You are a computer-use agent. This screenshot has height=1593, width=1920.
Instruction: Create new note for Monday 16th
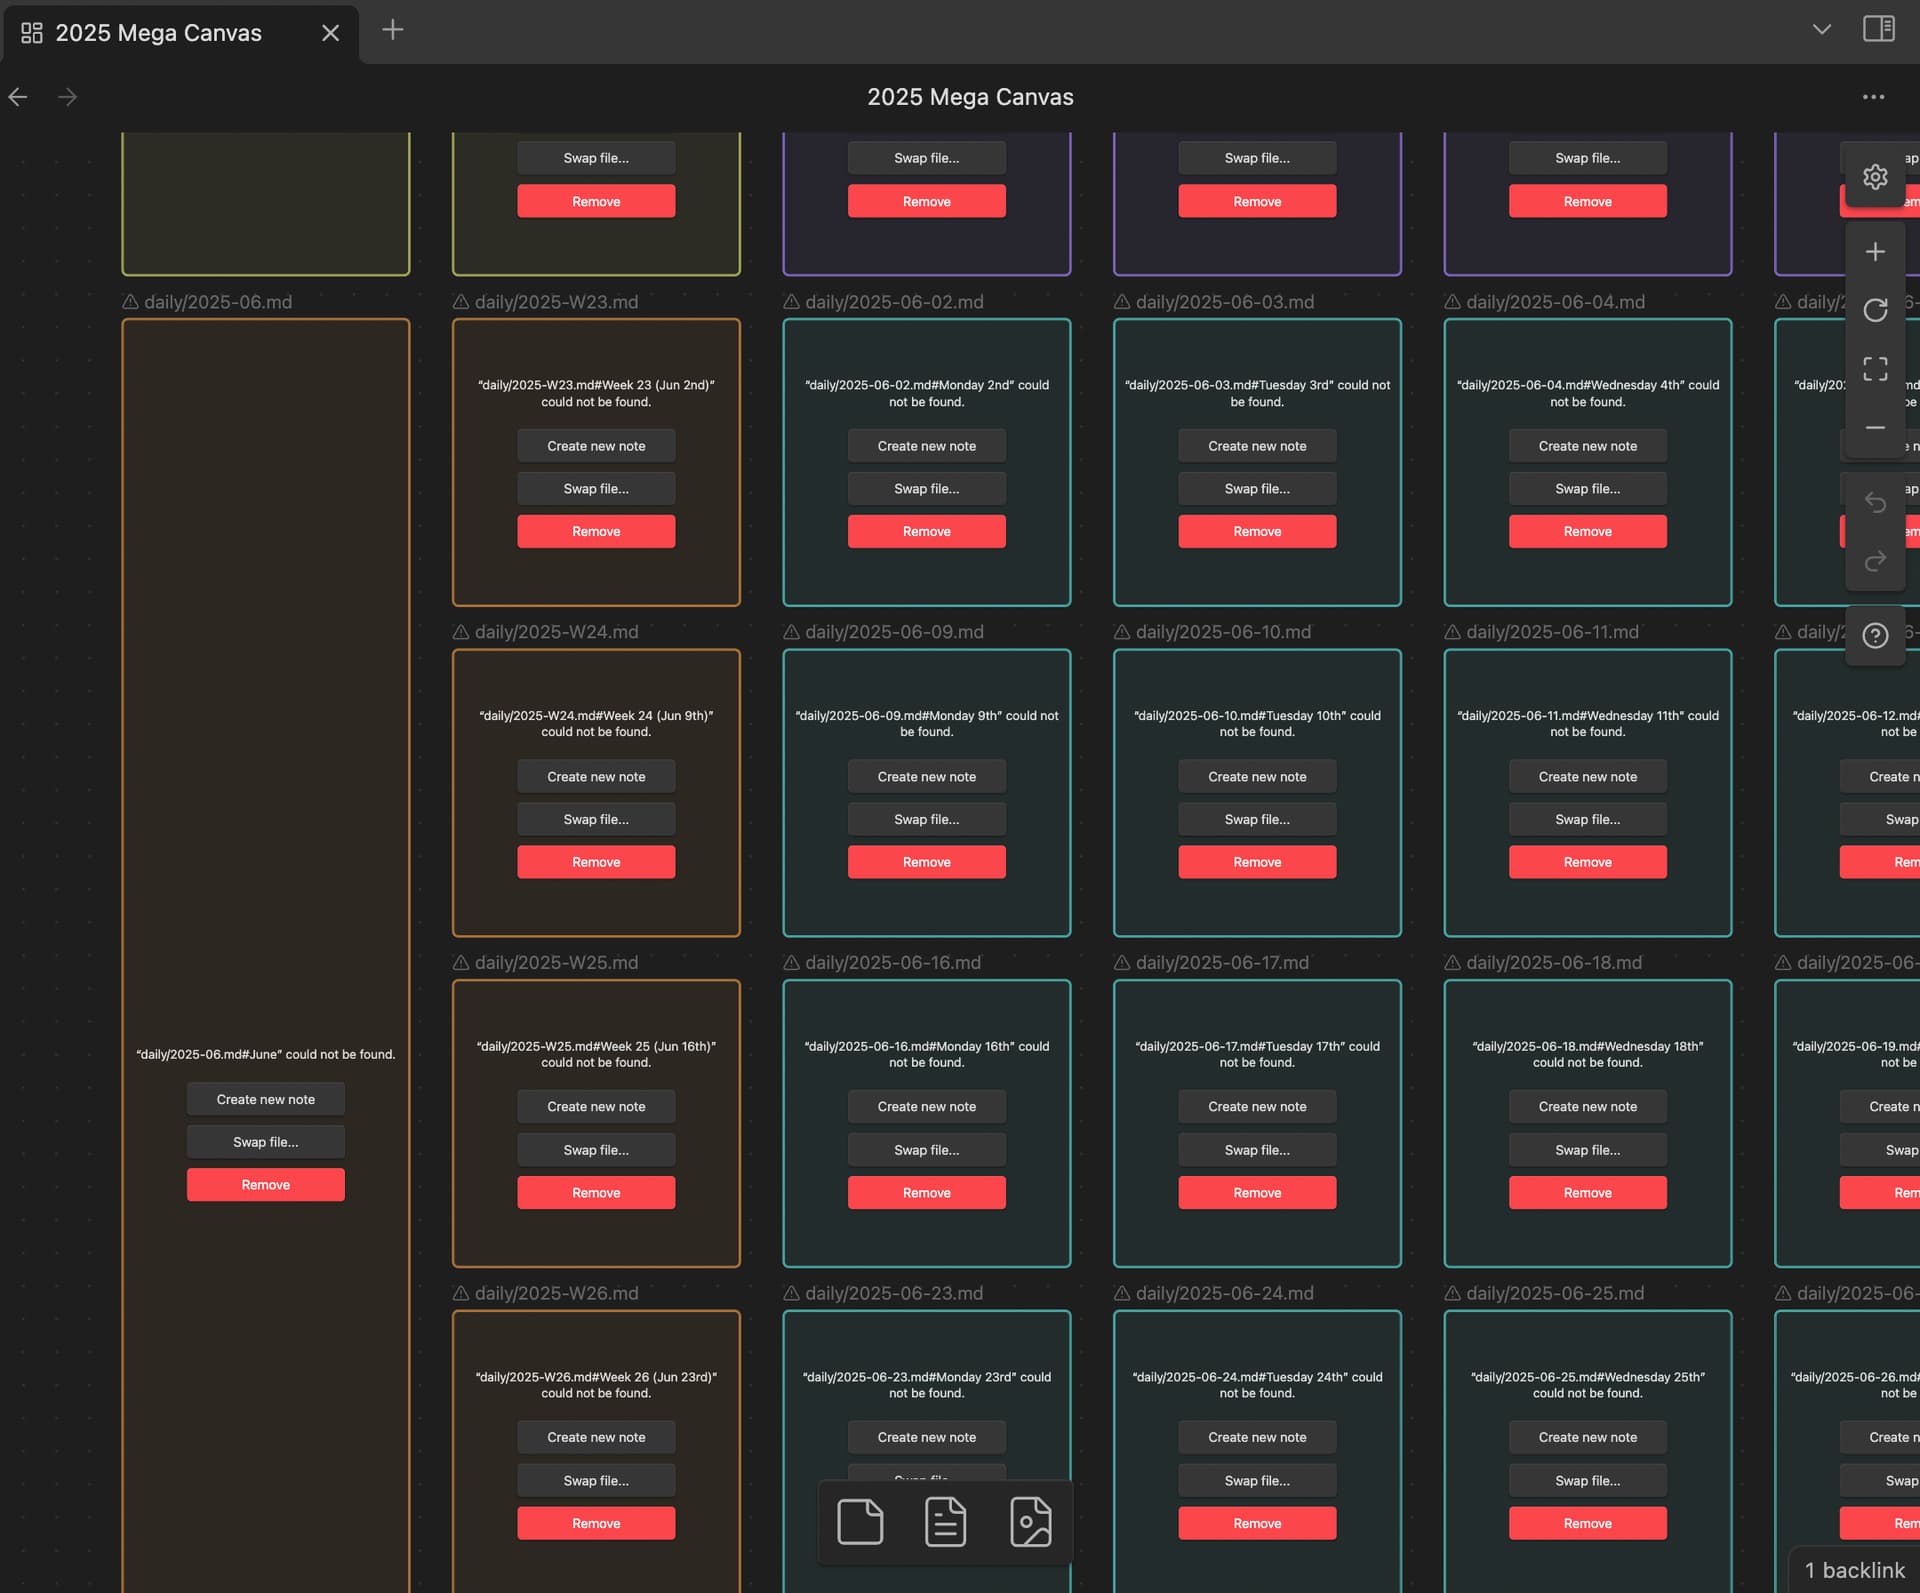tap(927, 1107)
